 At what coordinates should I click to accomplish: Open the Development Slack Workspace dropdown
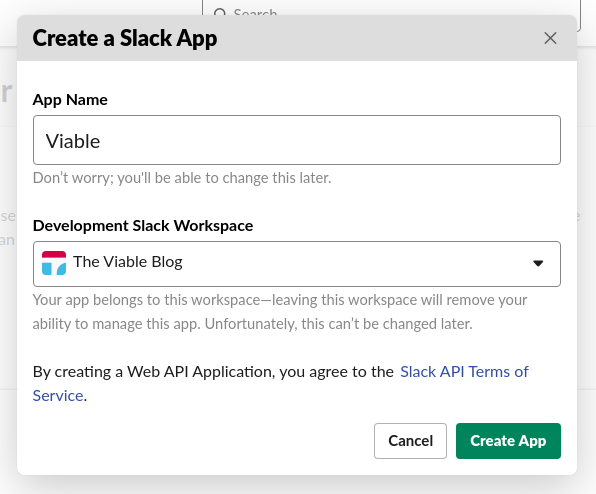point(296,264)
